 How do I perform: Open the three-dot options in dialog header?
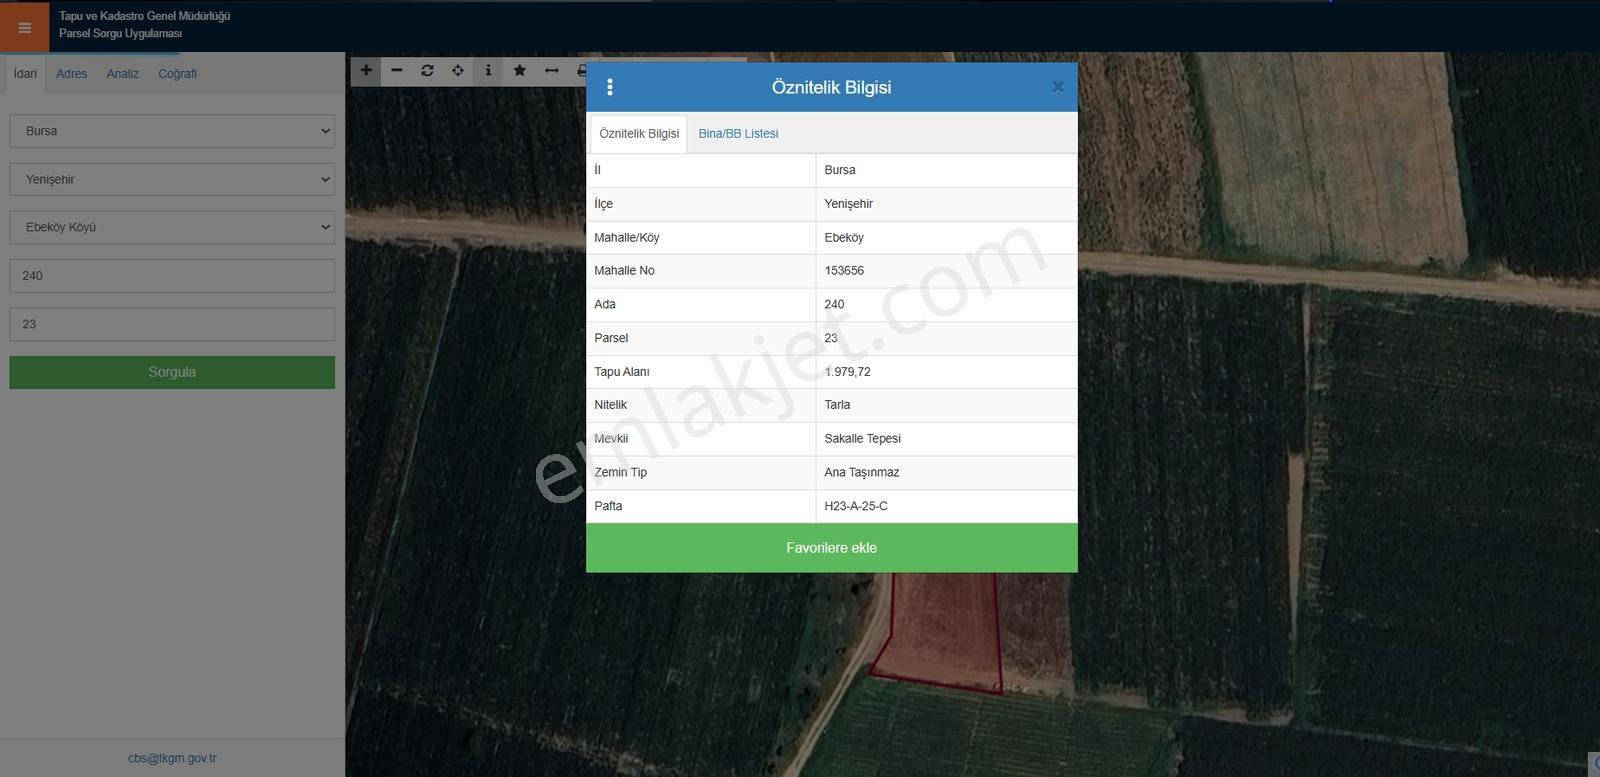(x=610, y=87)
